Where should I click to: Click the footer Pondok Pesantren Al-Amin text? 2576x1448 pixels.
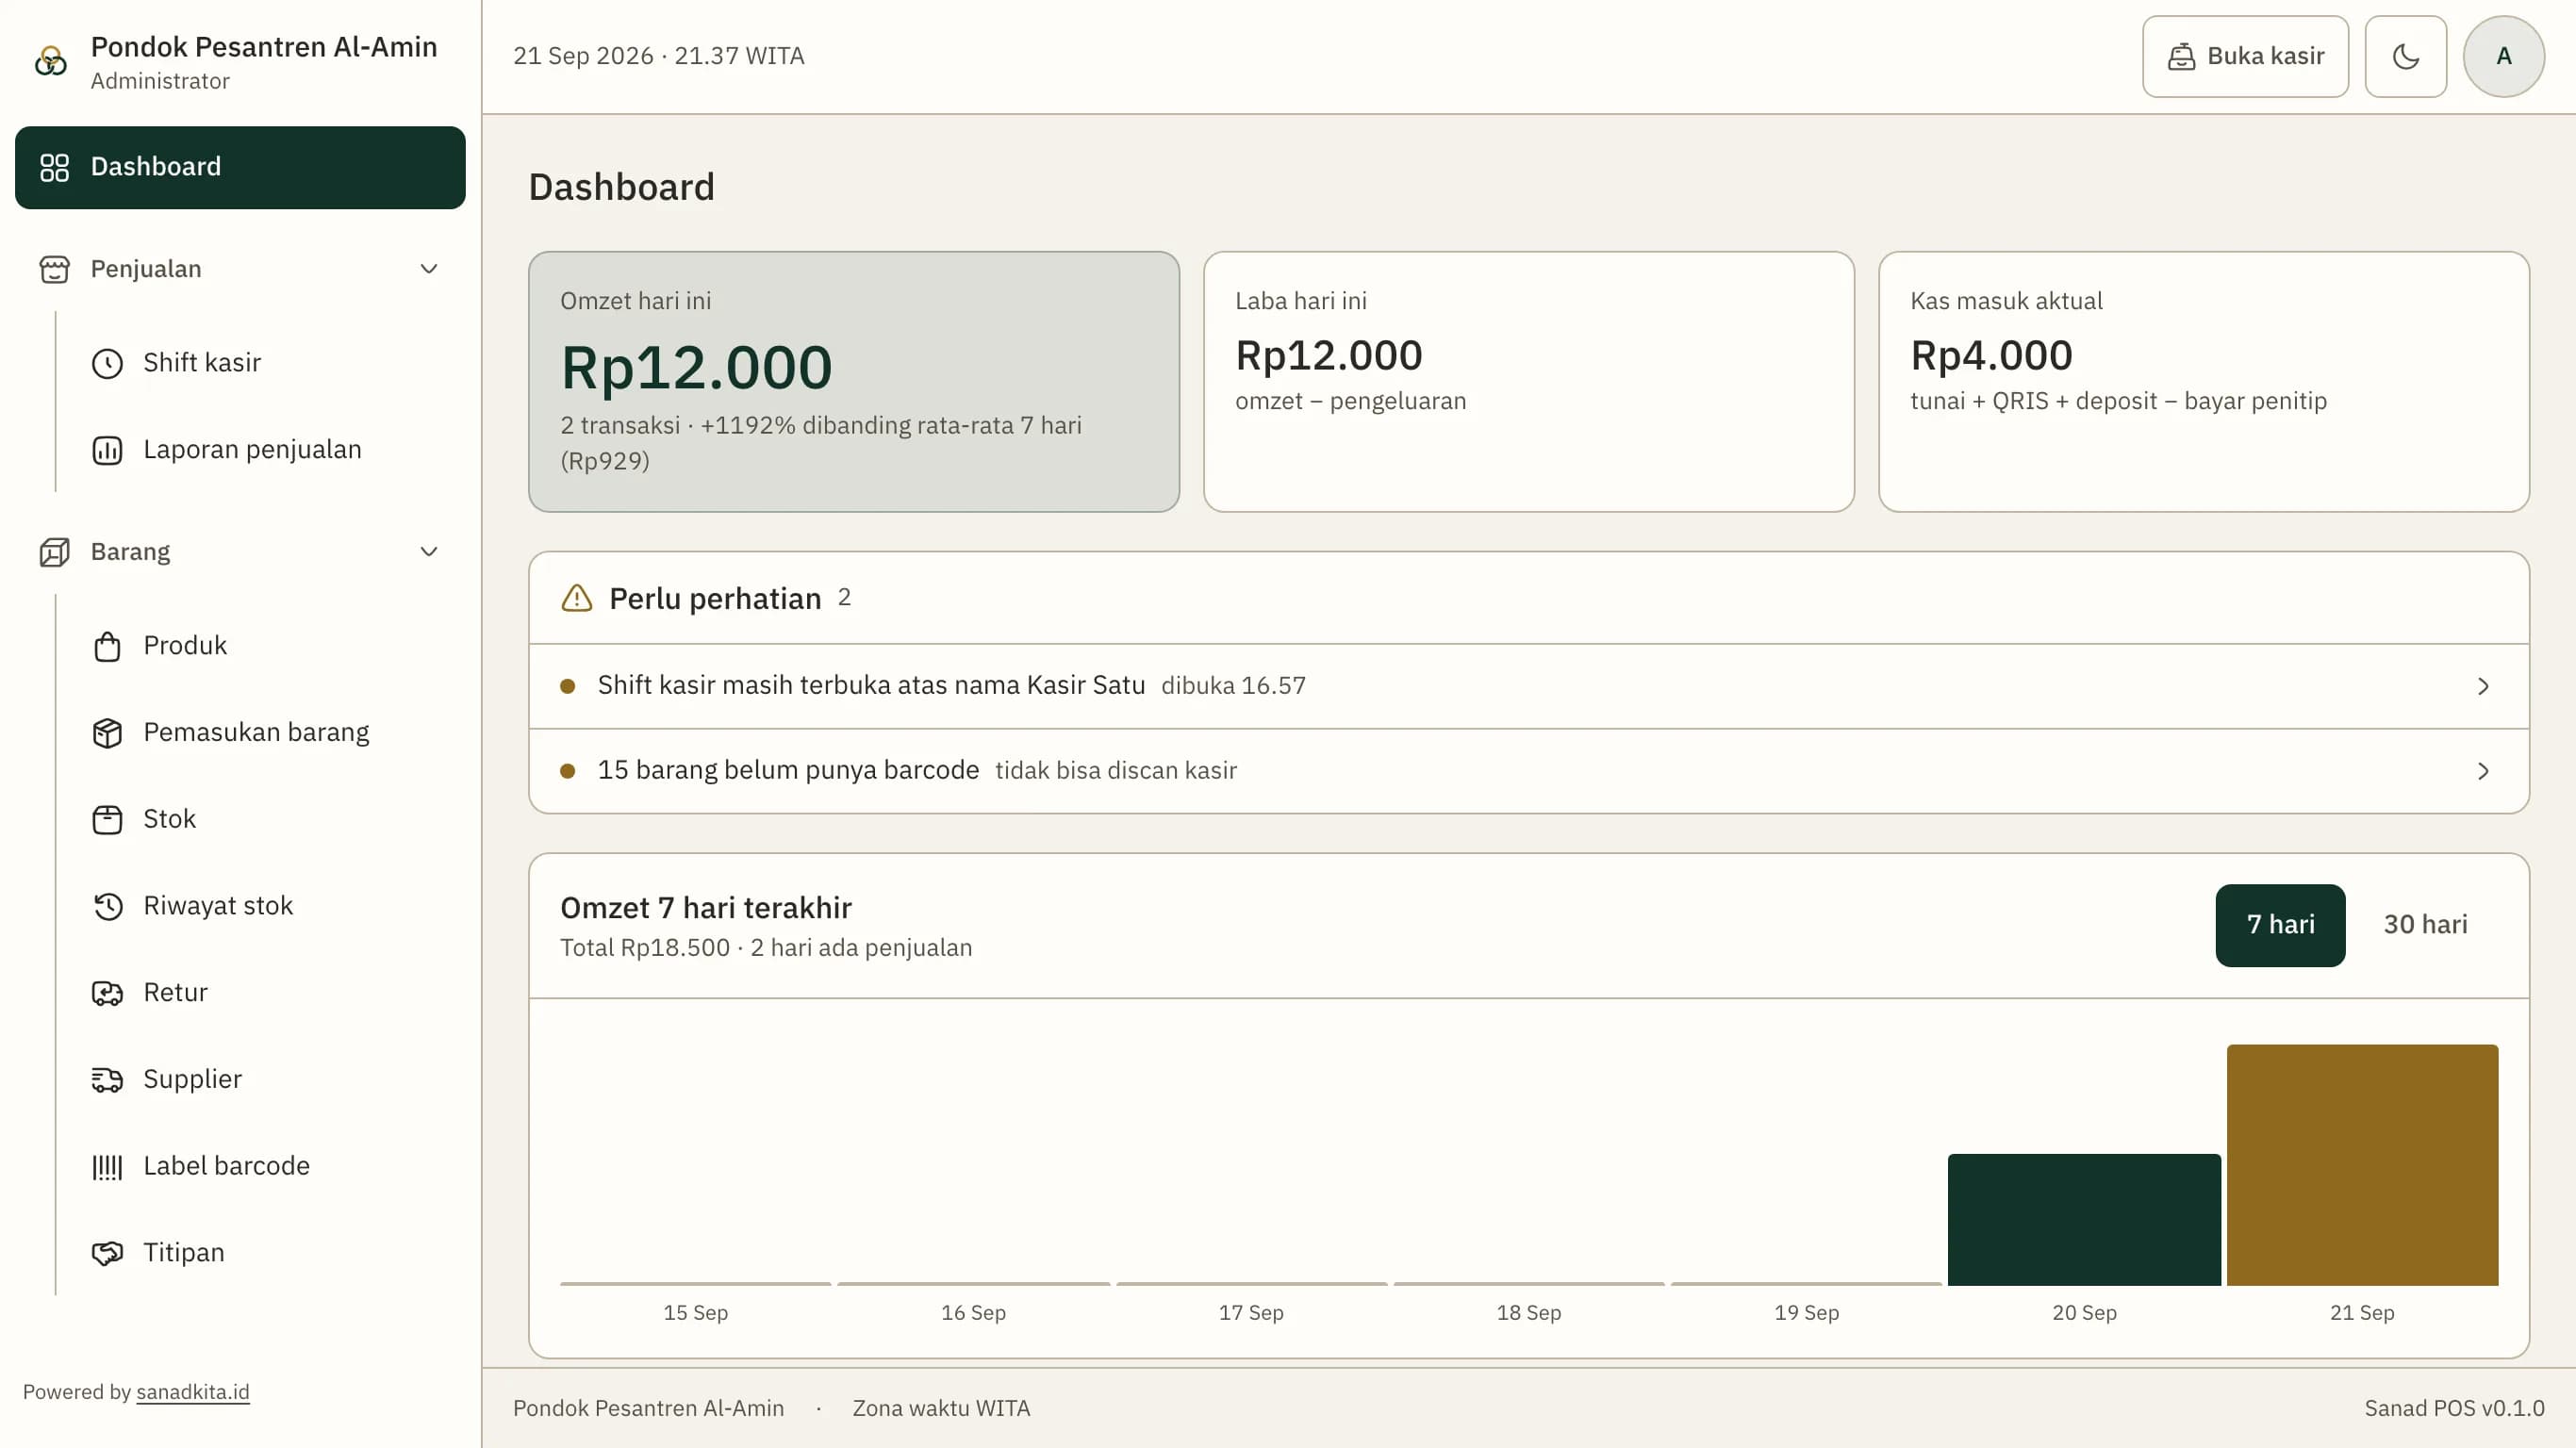pos(648,1408)
